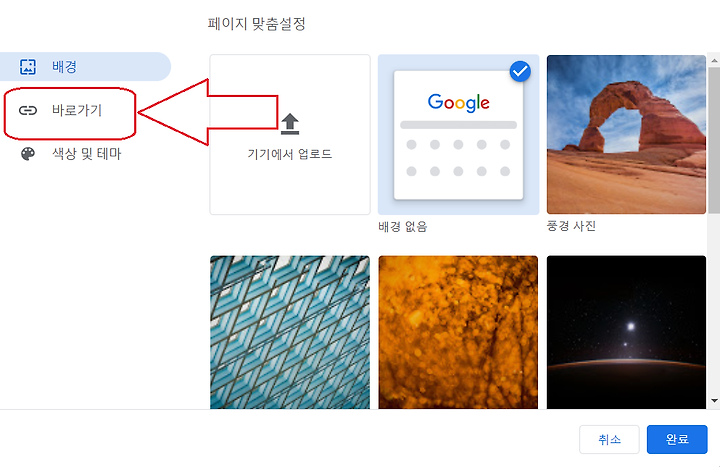Click the Google logo in the preview tile

tap(458, 103)
